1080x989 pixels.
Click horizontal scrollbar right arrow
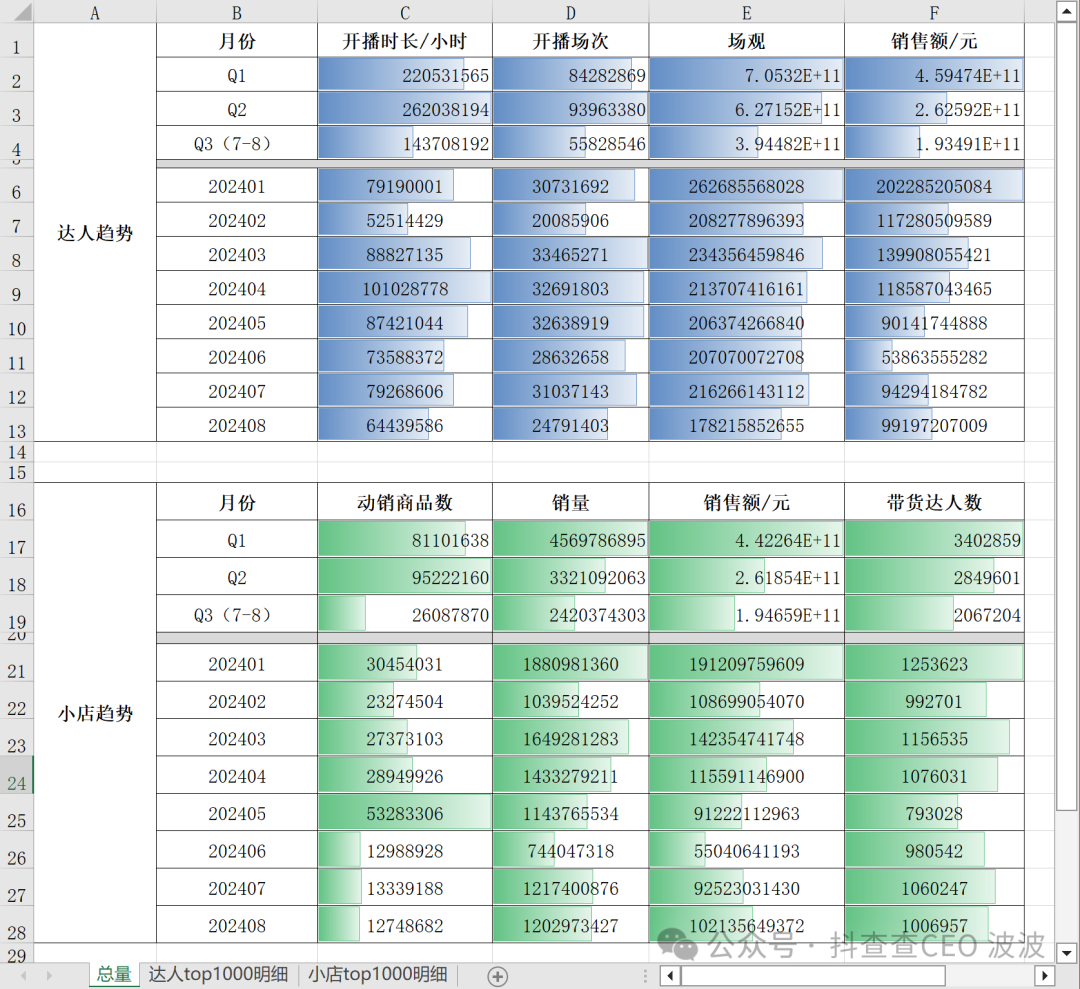(1044, 975)
